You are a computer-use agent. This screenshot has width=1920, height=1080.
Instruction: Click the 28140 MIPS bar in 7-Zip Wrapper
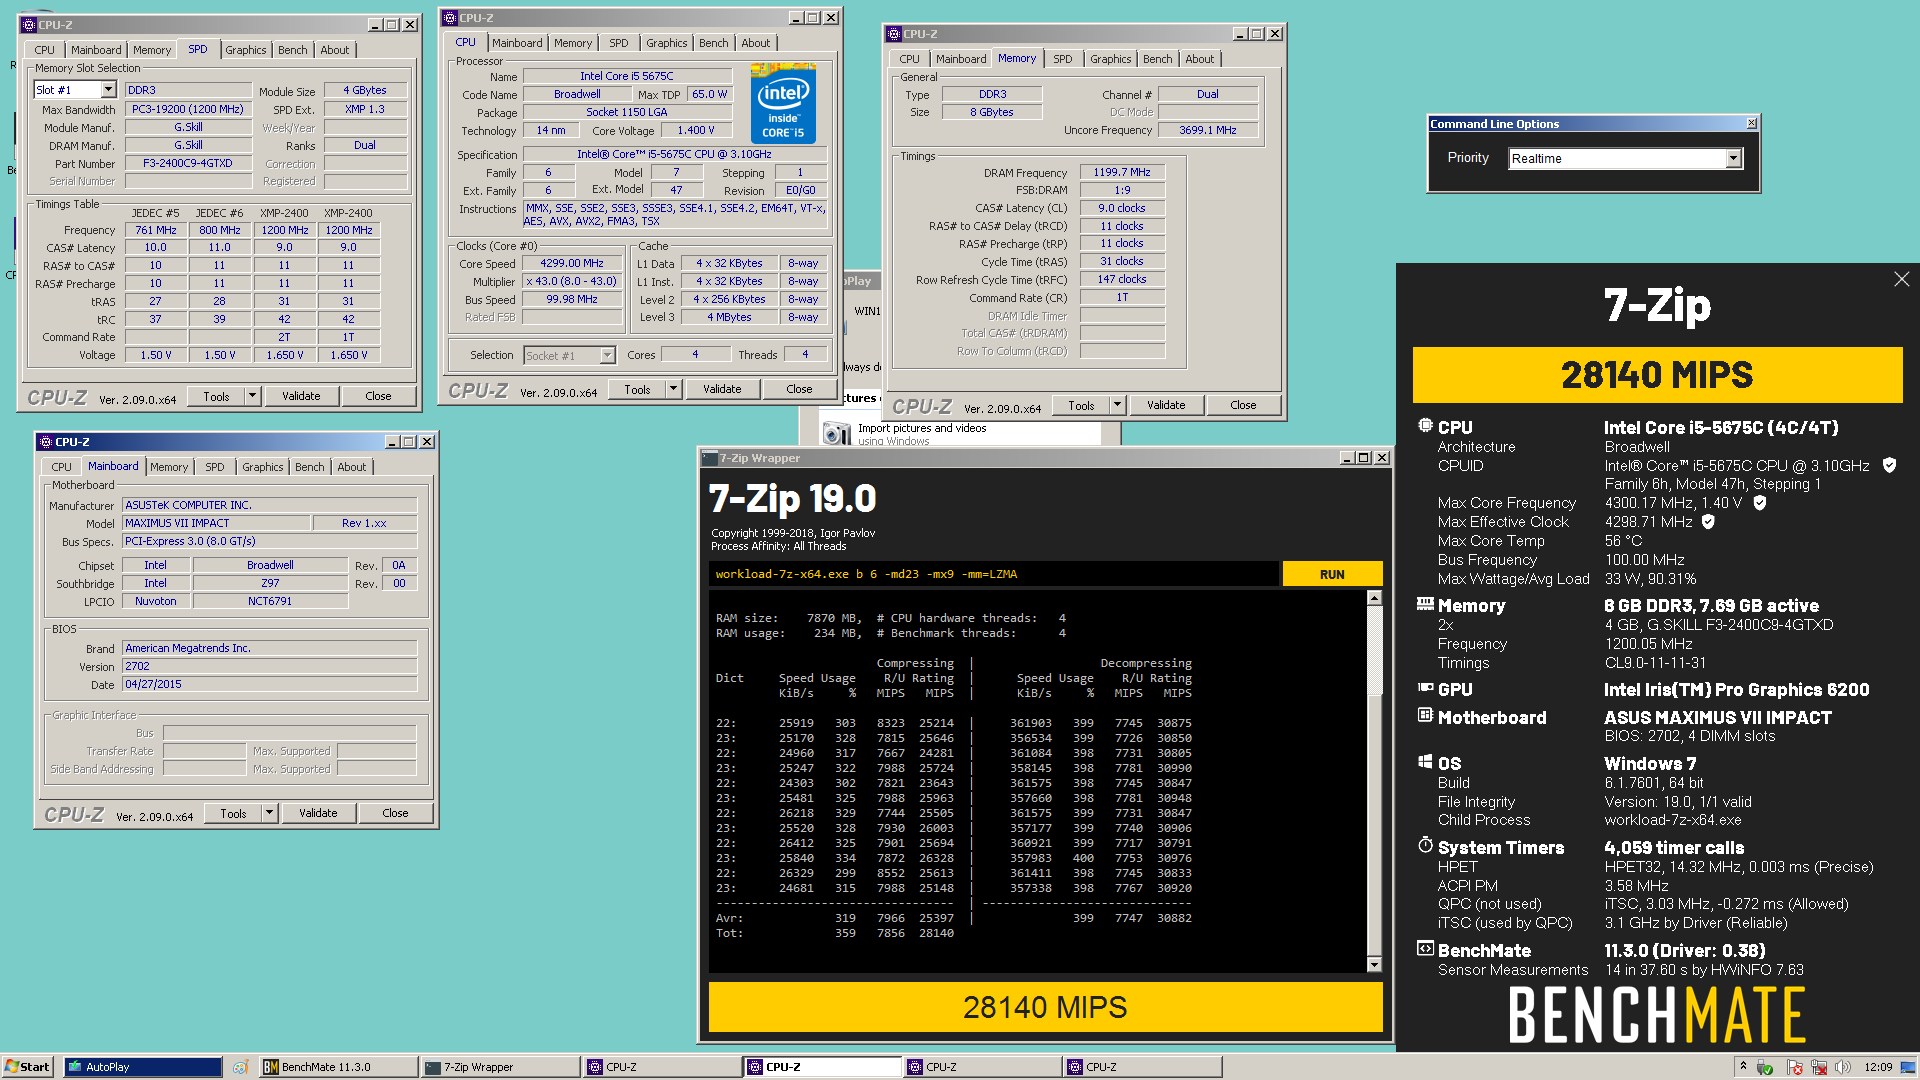pos(1045,1007)
